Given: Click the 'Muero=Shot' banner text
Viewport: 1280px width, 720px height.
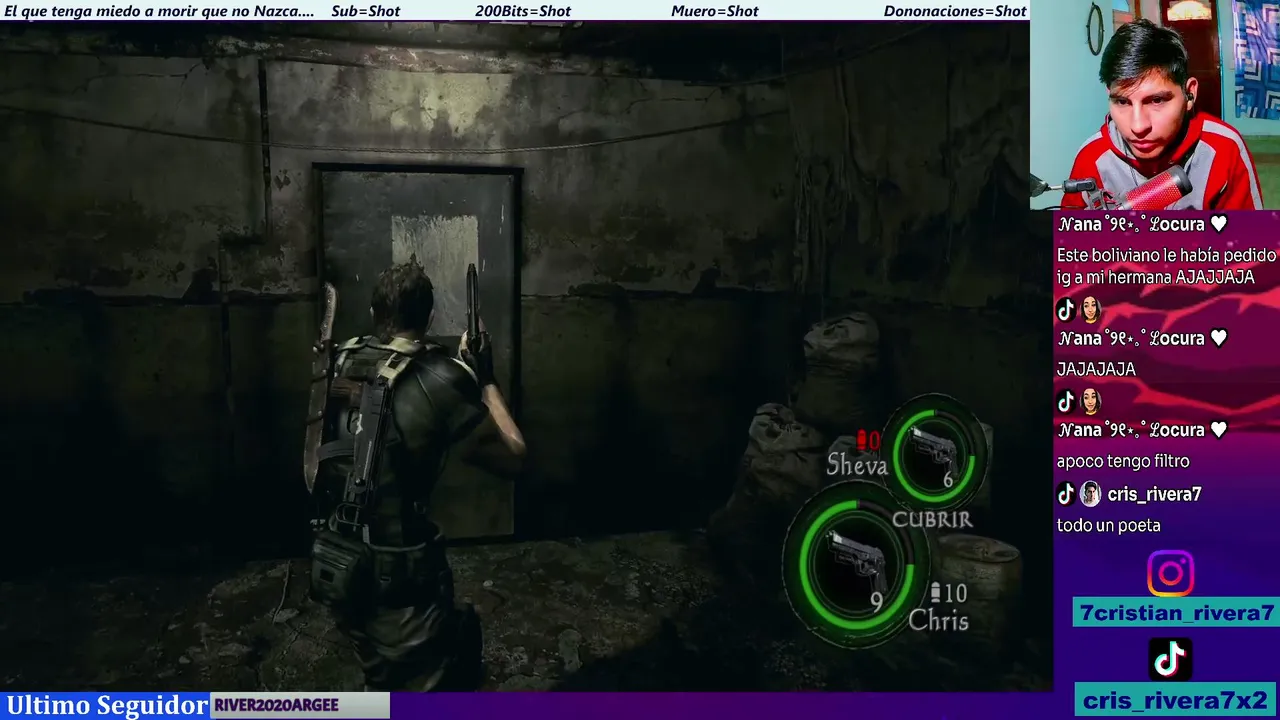Looking at the screenshot, I should click(x=715, y=11).
